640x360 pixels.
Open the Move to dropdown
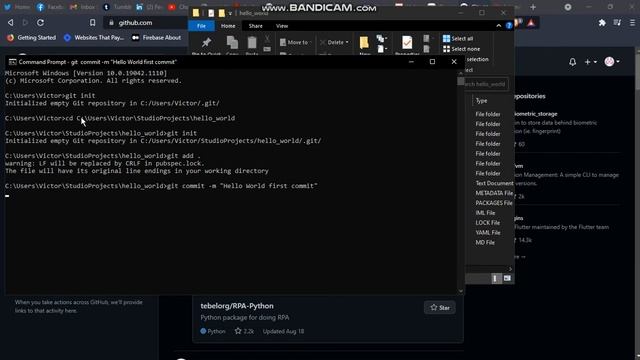click(x=296, y=42)
